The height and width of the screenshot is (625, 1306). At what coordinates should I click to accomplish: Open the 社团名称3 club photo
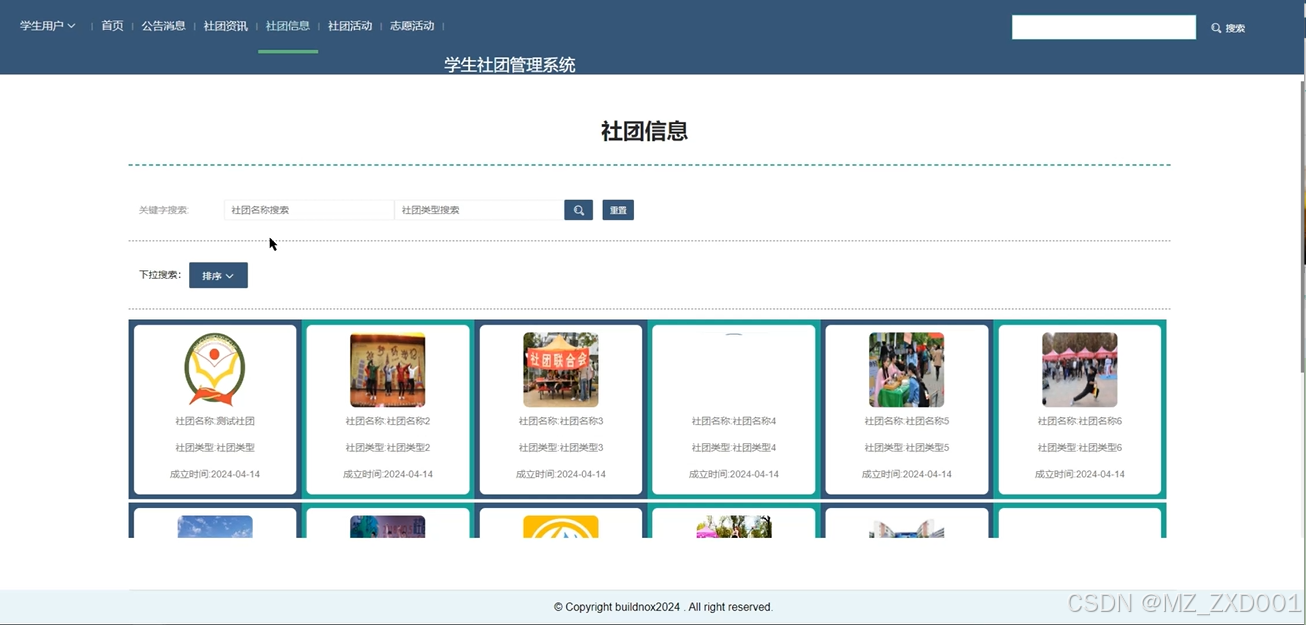pos(561,370)
